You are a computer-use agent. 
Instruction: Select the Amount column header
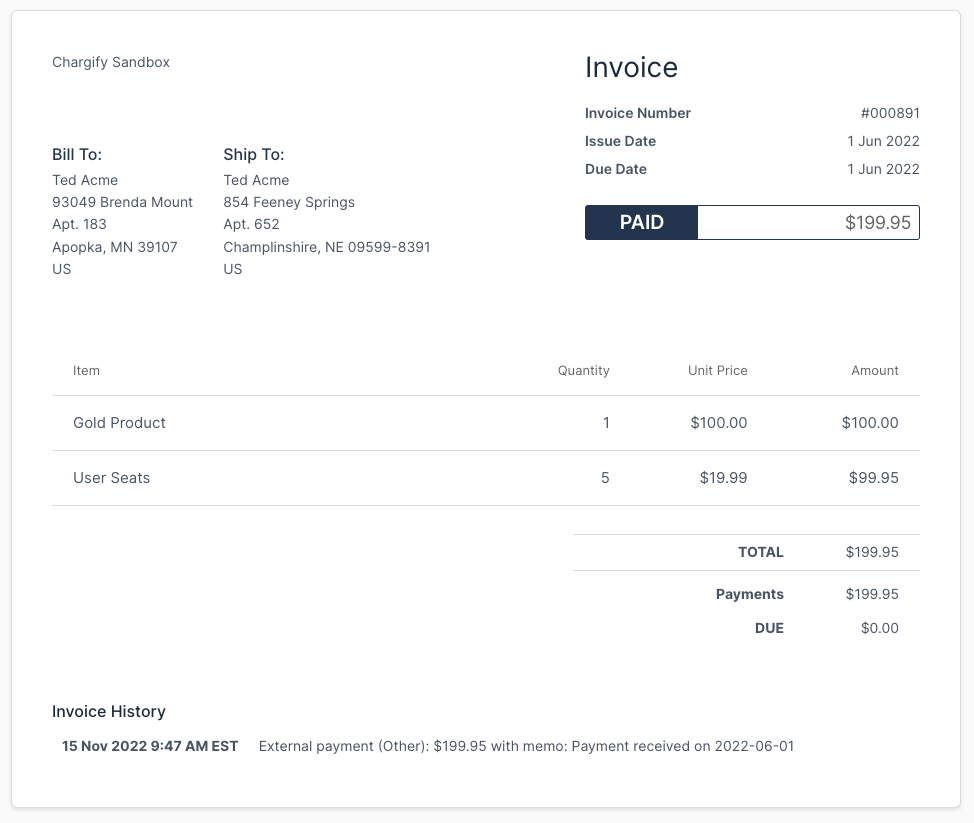pyautogui.click(x=875, y=370)
